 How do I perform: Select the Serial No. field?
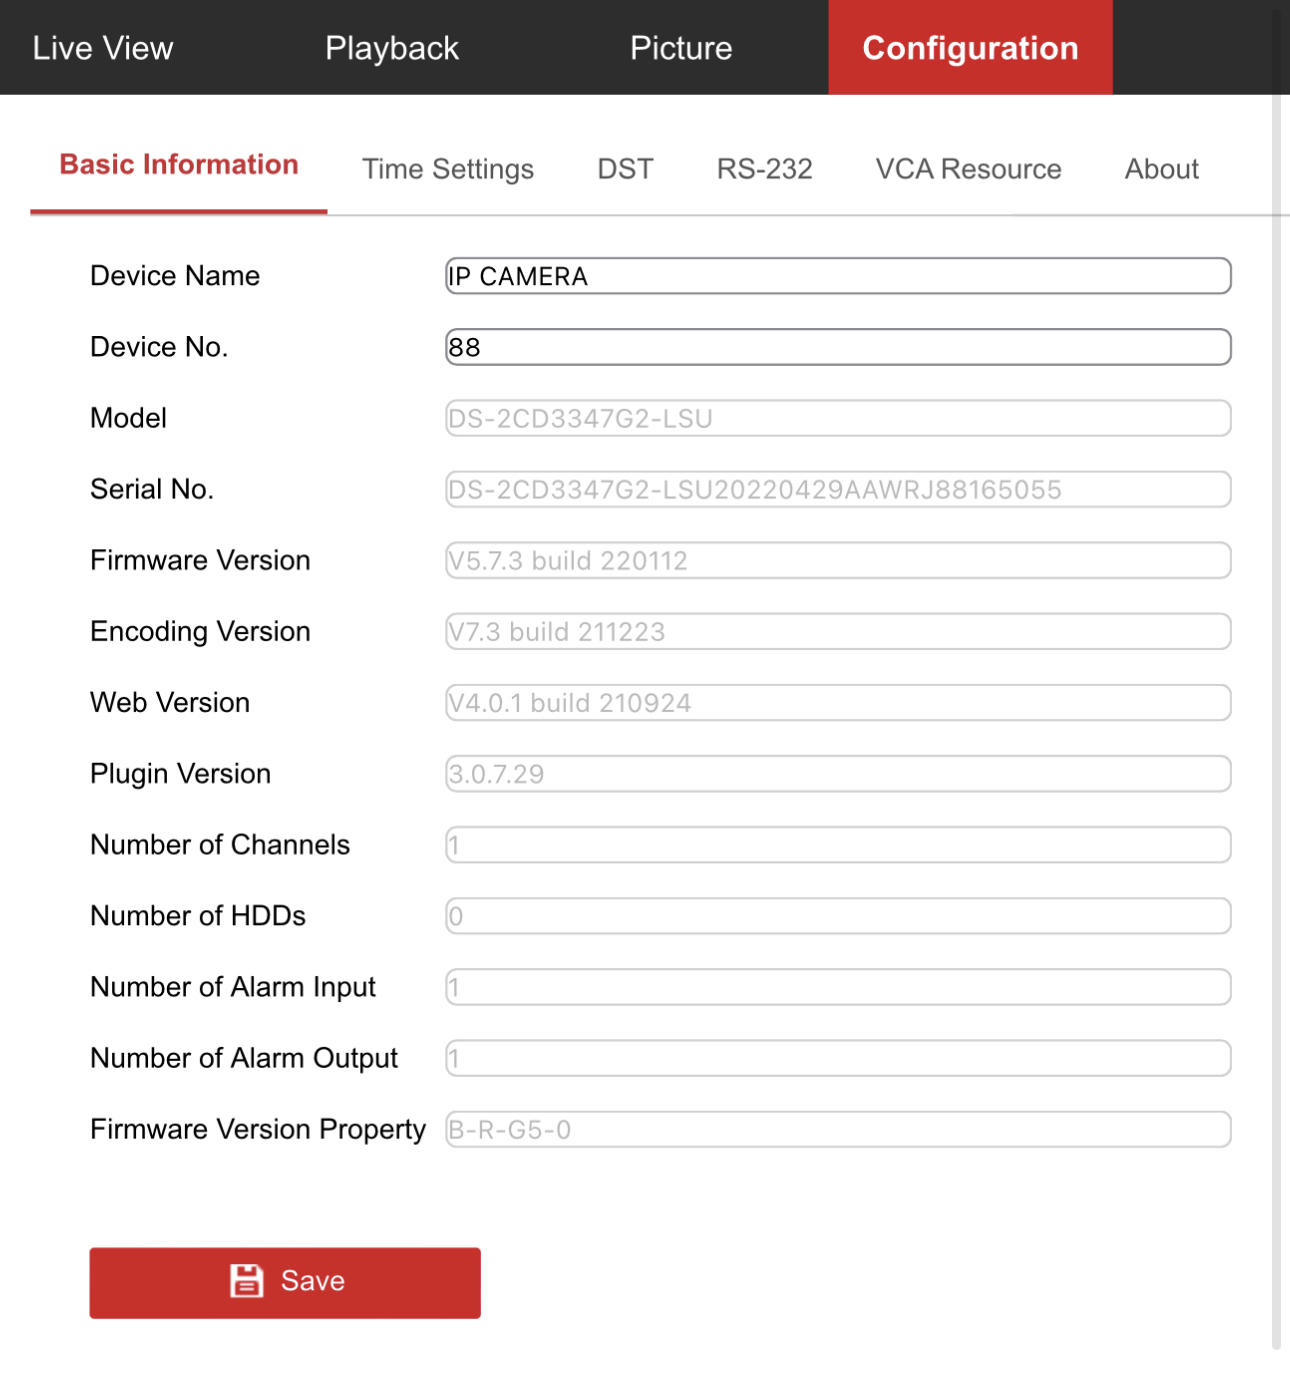pyautogui.click(x=838, y=489)
